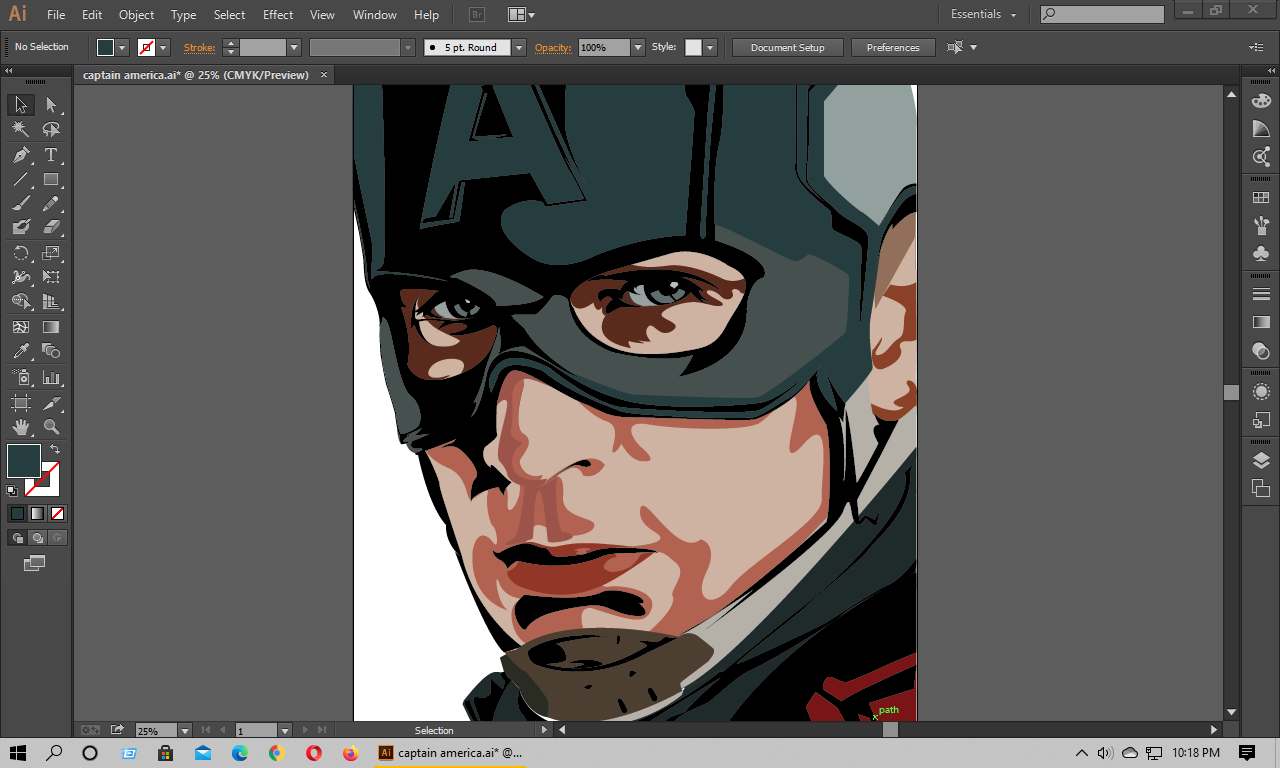Set paint mode to Color
The image size is (1280, 768).
(17, 513)
